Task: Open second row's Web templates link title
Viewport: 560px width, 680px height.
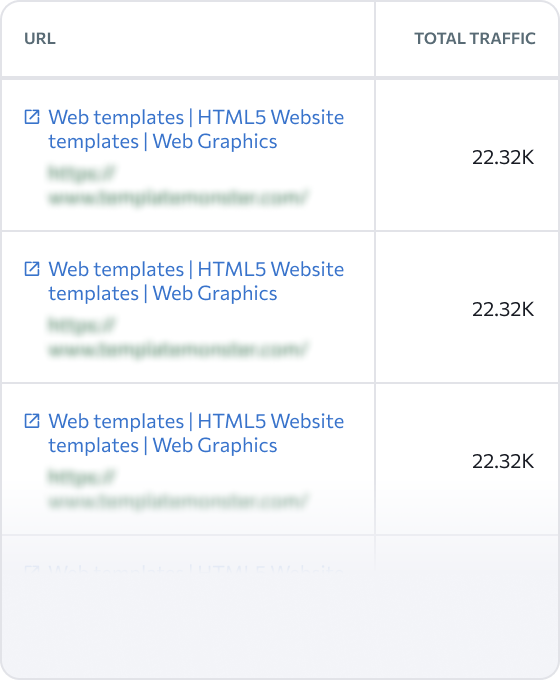Action: 196,281
